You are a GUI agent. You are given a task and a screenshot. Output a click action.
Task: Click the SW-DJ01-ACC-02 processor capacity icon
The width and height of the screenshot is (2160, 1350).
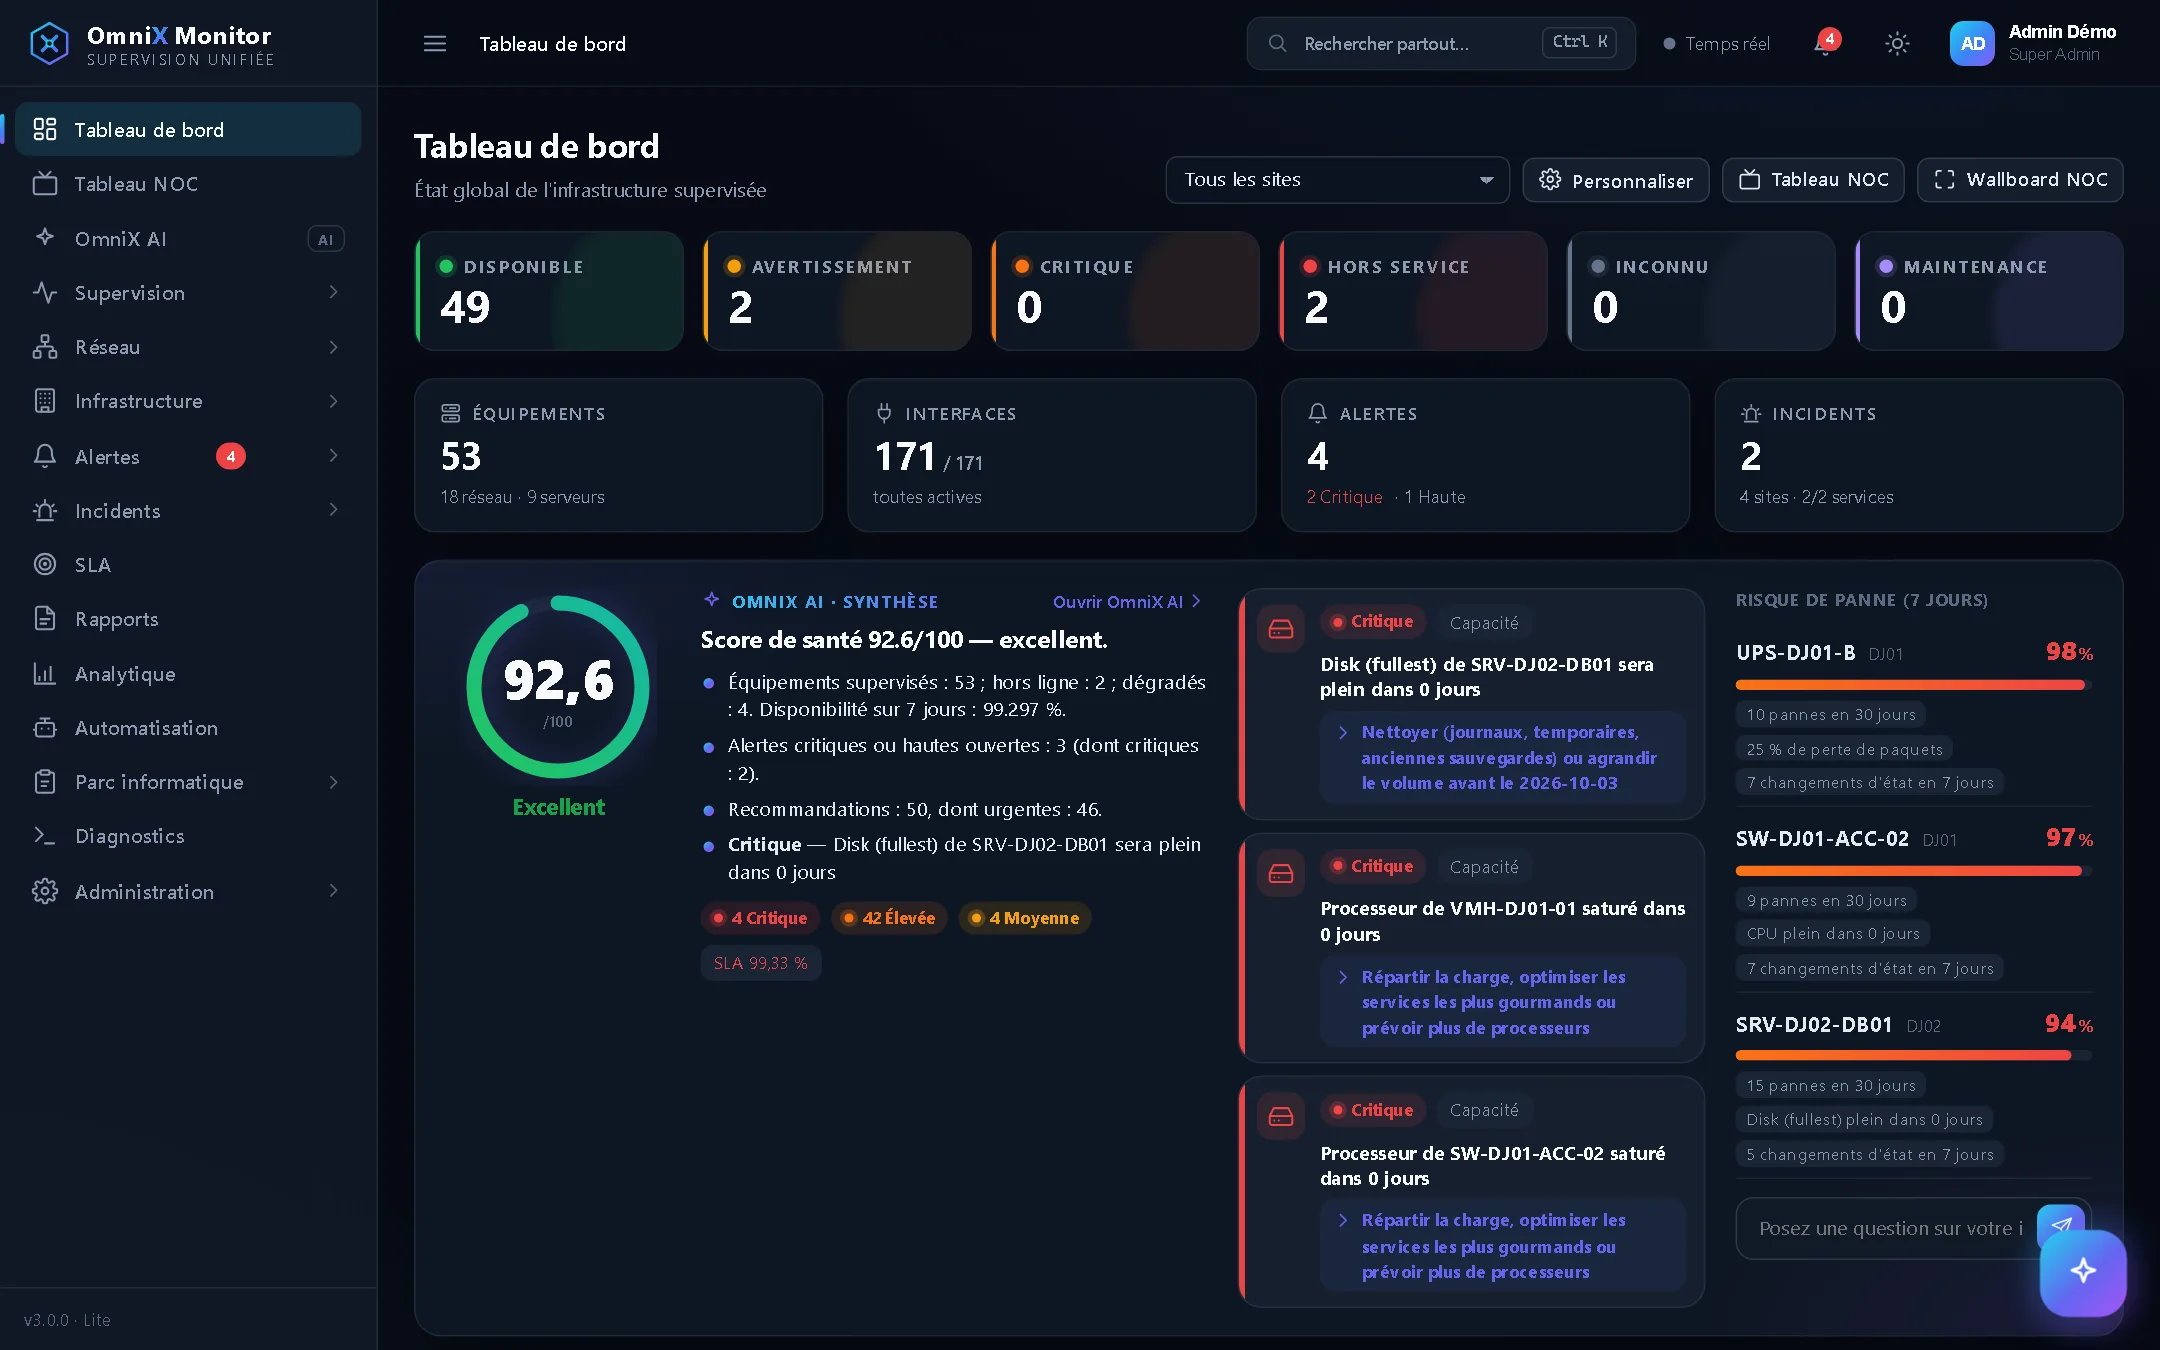tap(1281, 1117)
